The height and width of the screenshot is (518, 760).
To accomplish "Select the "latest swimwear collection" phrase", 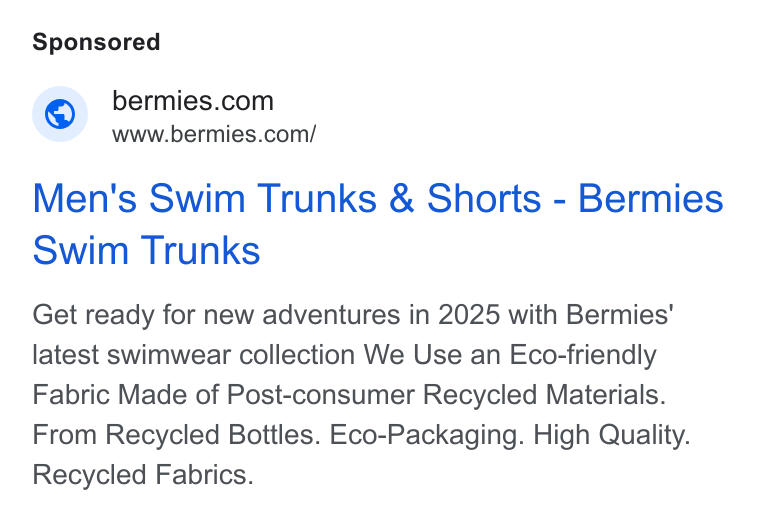I will (194, 355).
